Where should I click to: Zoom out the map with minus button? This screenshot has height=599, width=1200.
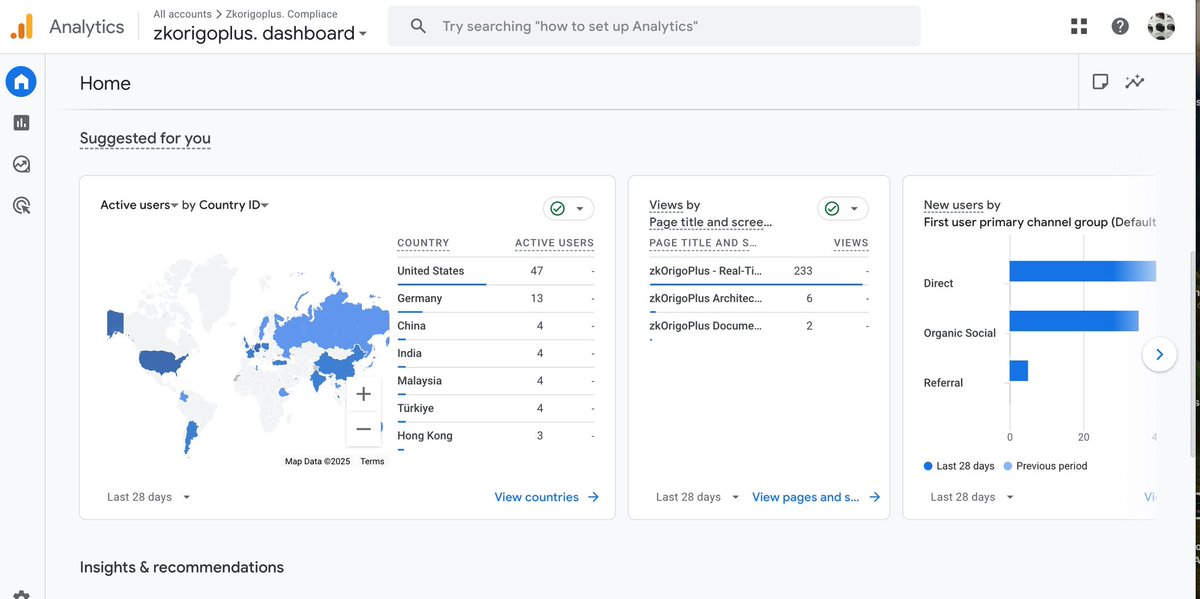click(x=364, y=429)
